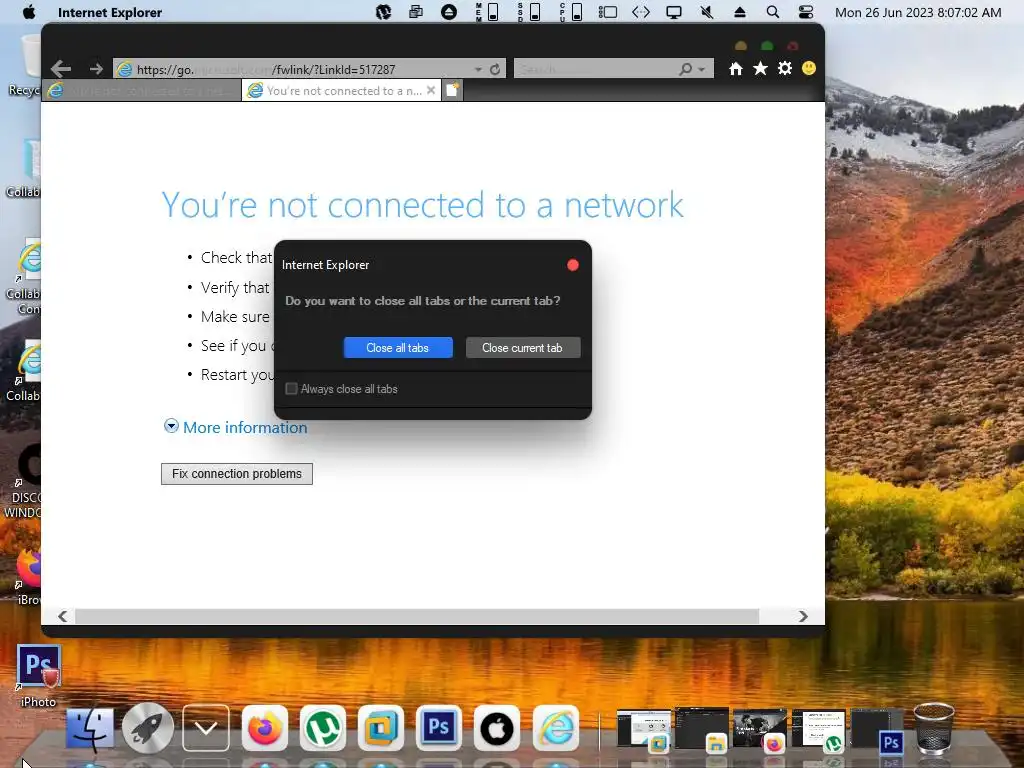The image size is (1024, 768).
Task: Click 'Fix connection problems' button
Action: coord(237,473)
